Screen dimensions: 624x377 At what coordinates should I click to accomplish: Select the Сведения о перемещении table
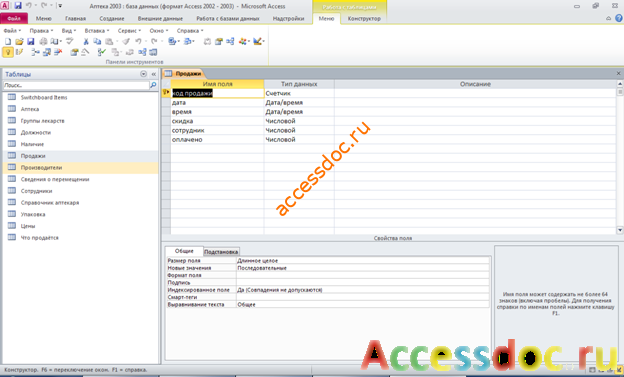[x=55, y=179]
